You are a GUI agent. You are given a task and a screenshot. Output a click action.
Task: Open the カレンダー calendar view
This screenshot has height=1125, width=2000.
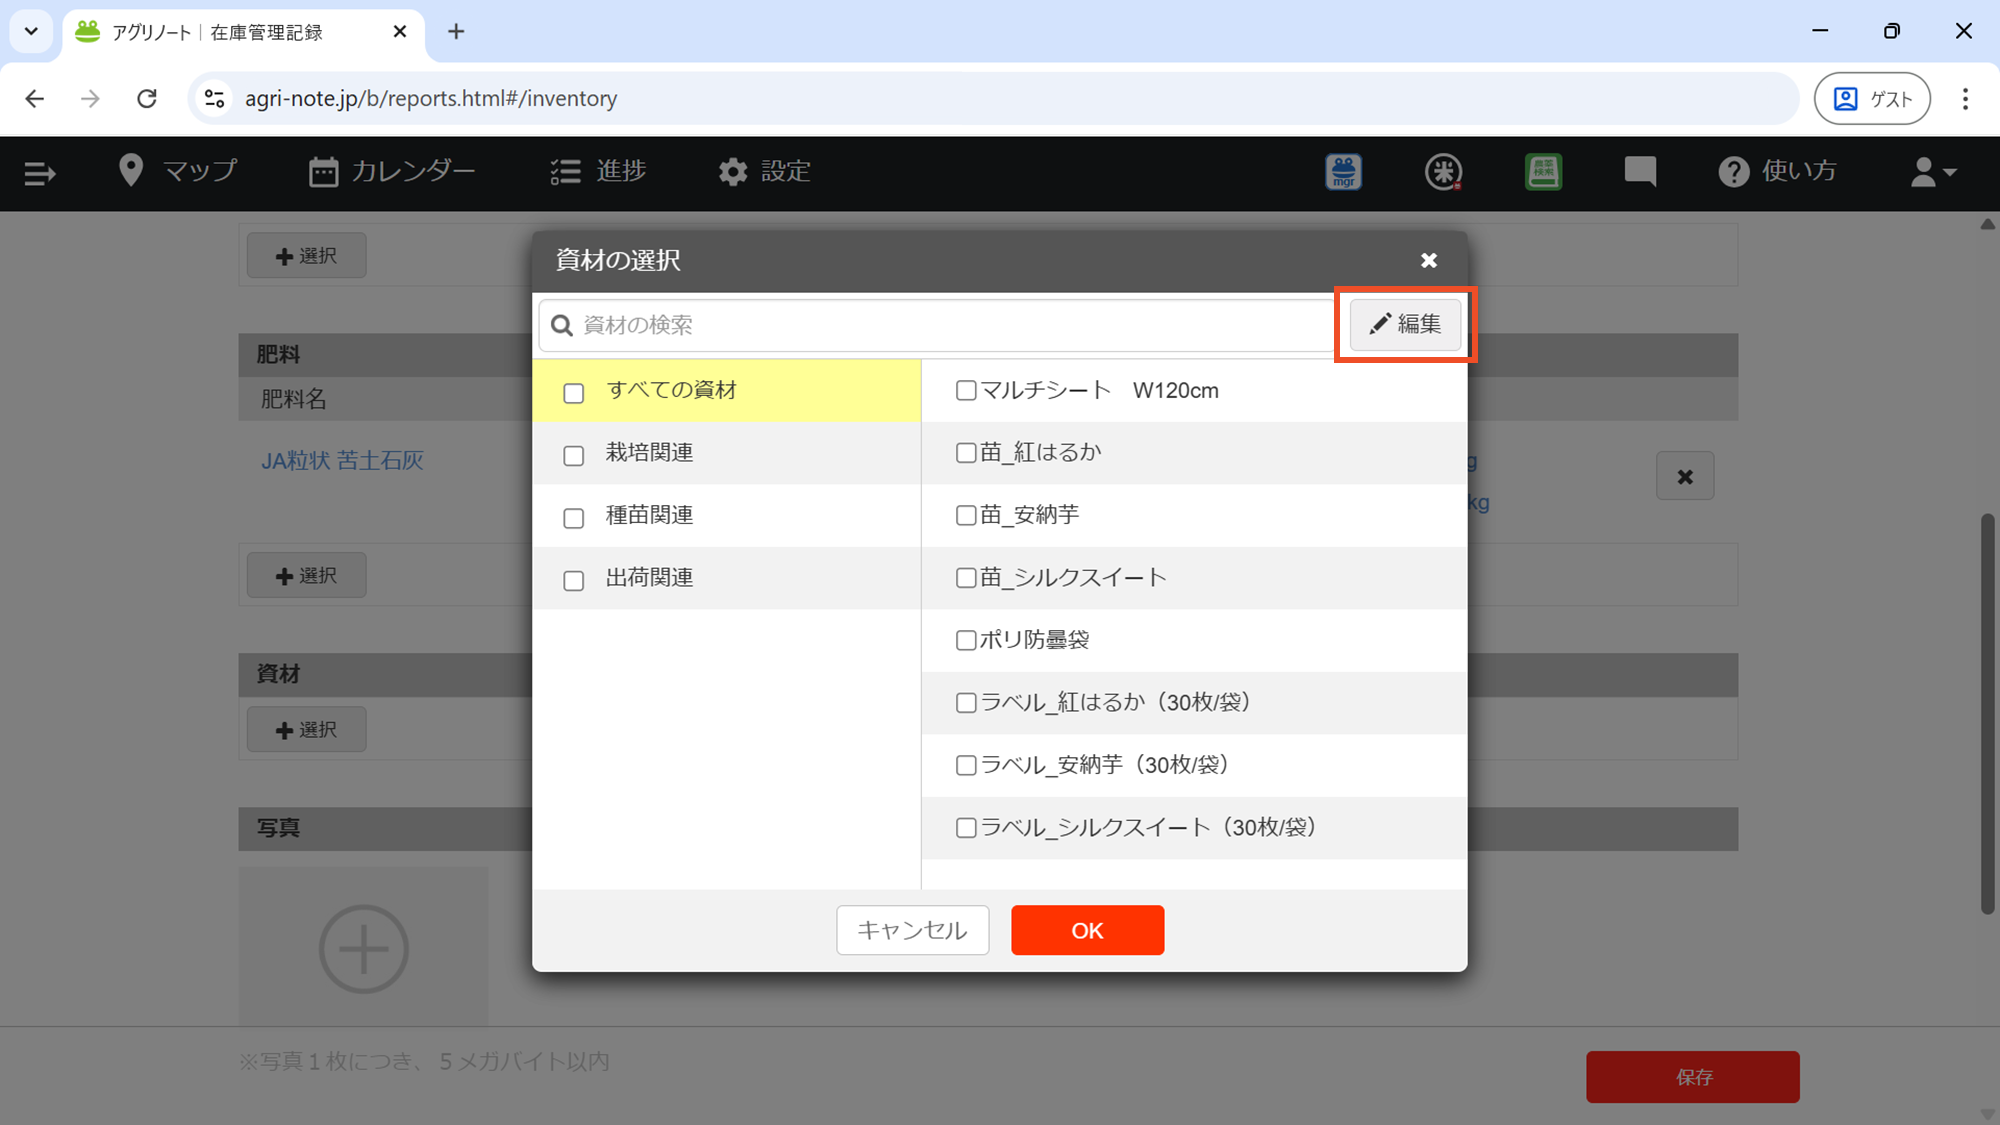coord(392,171)
